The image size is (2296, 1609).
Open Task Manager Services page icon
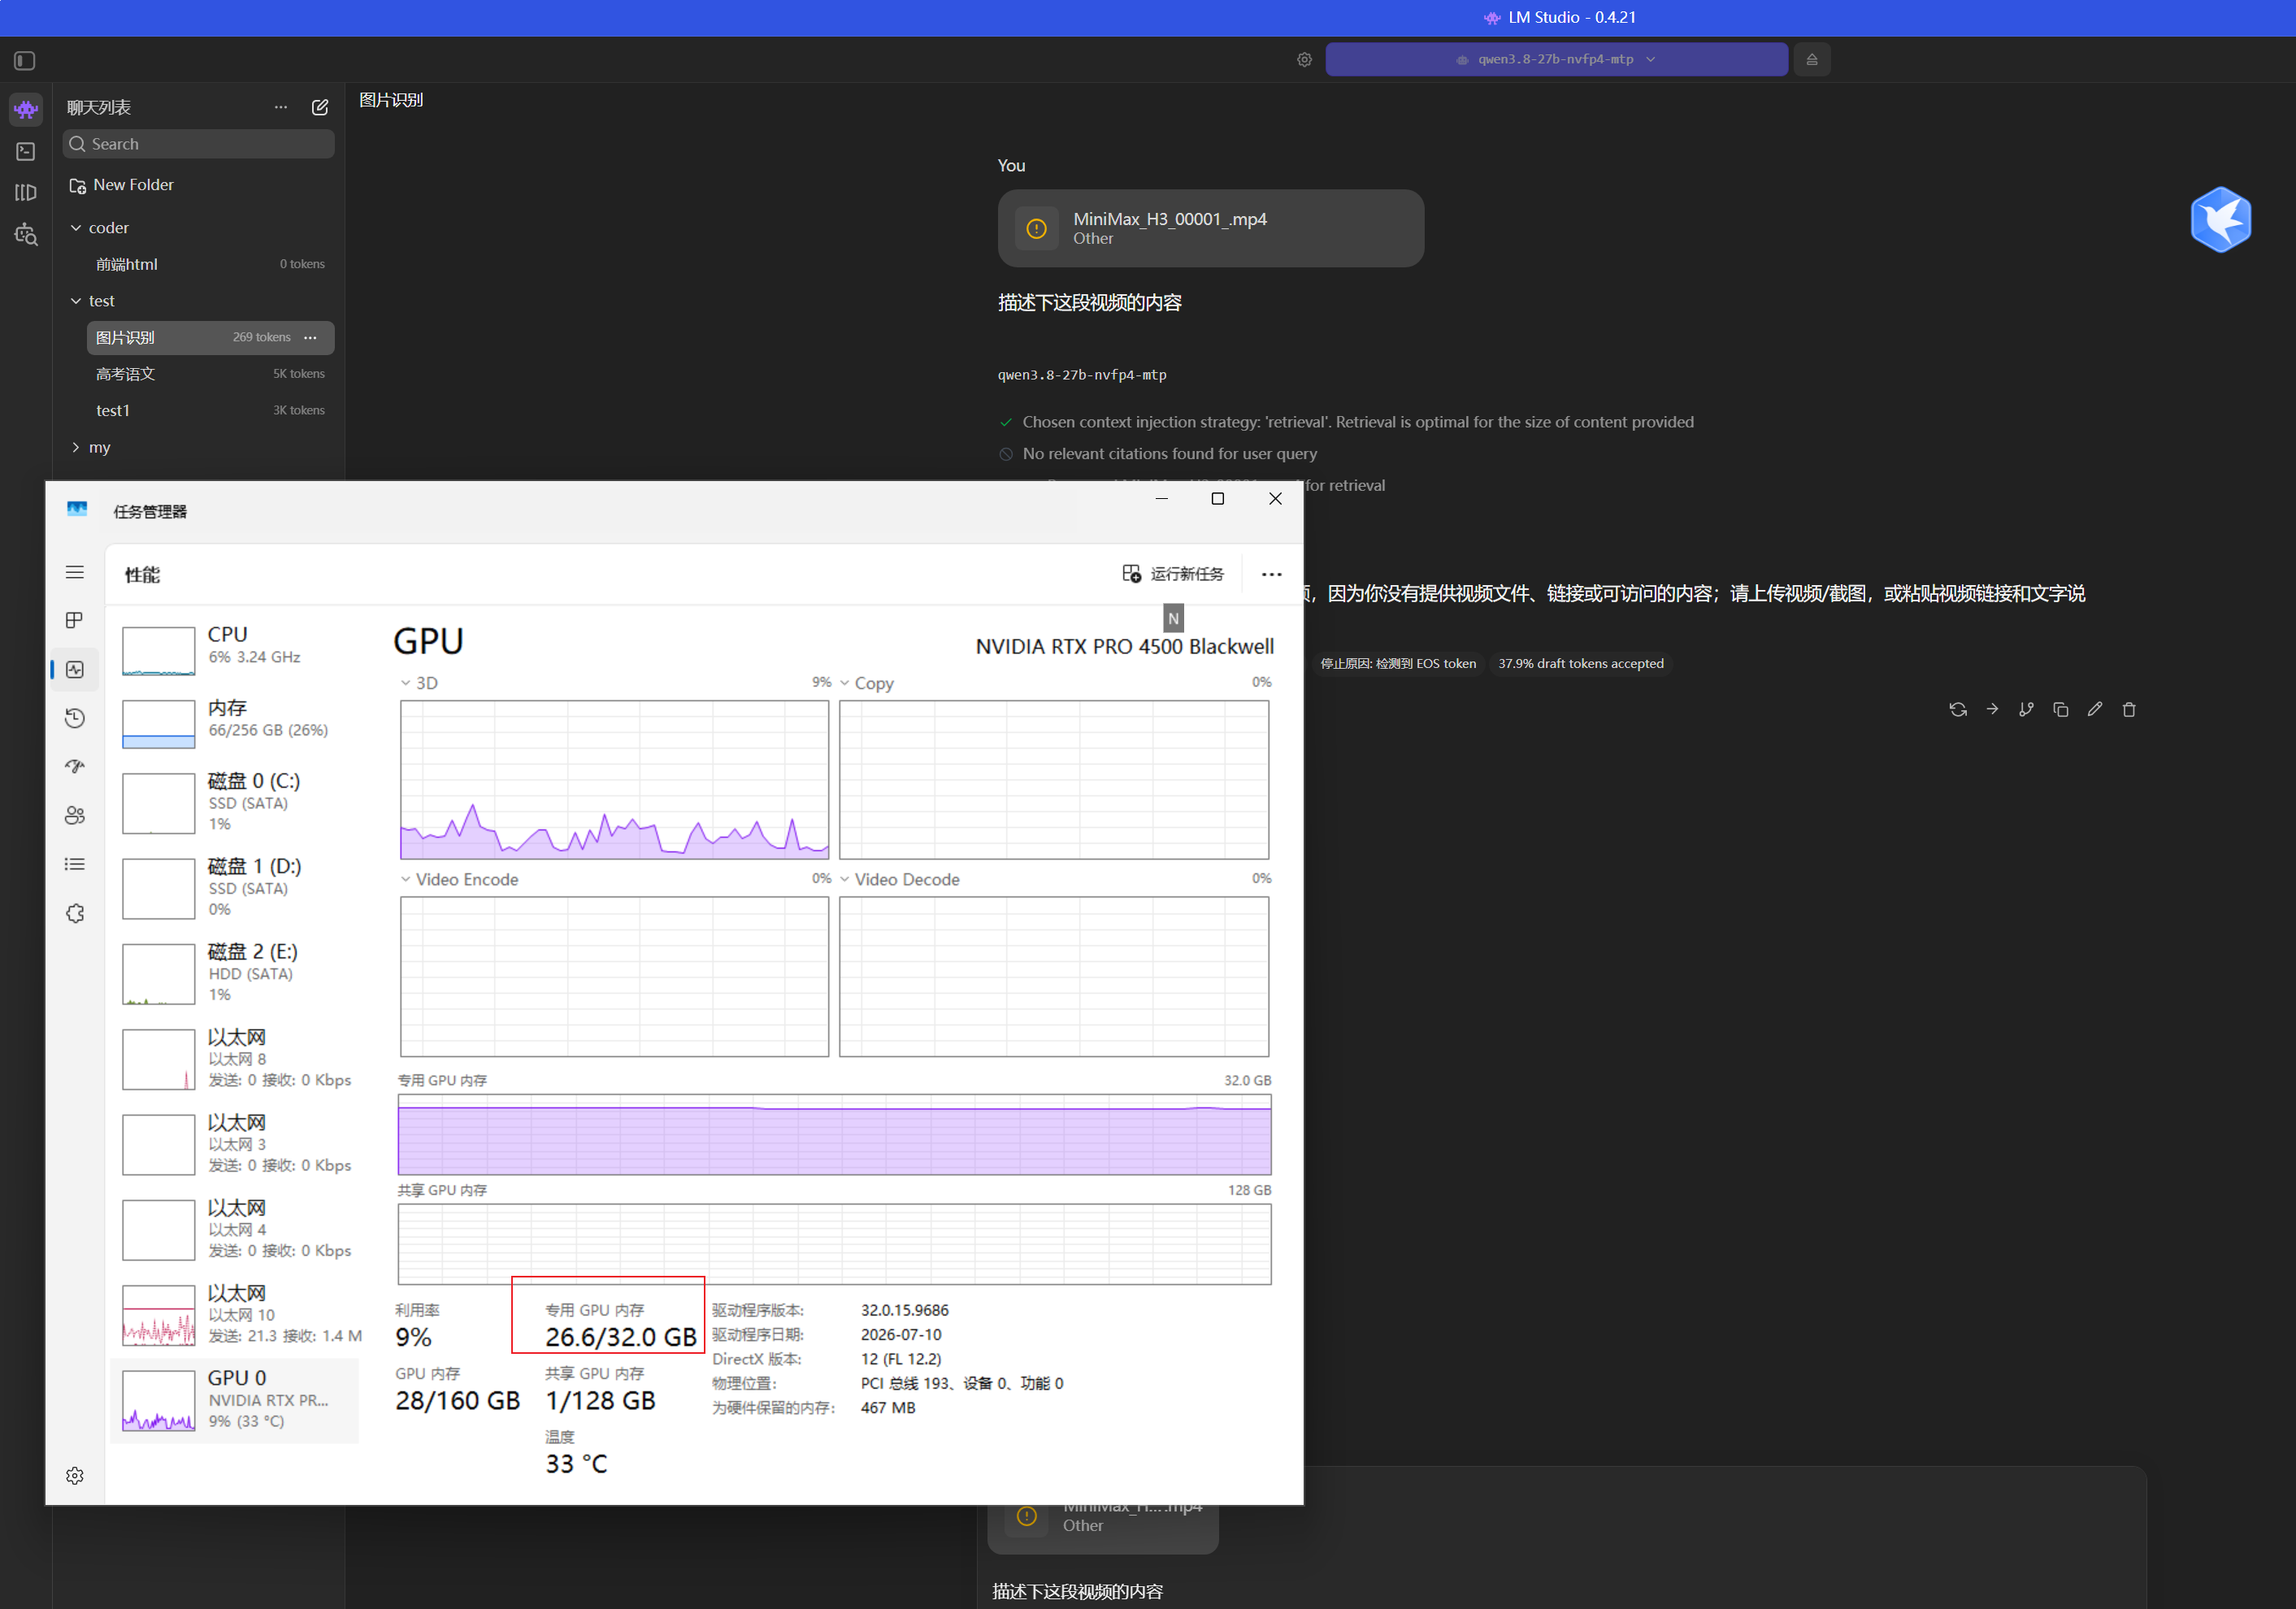75,913
